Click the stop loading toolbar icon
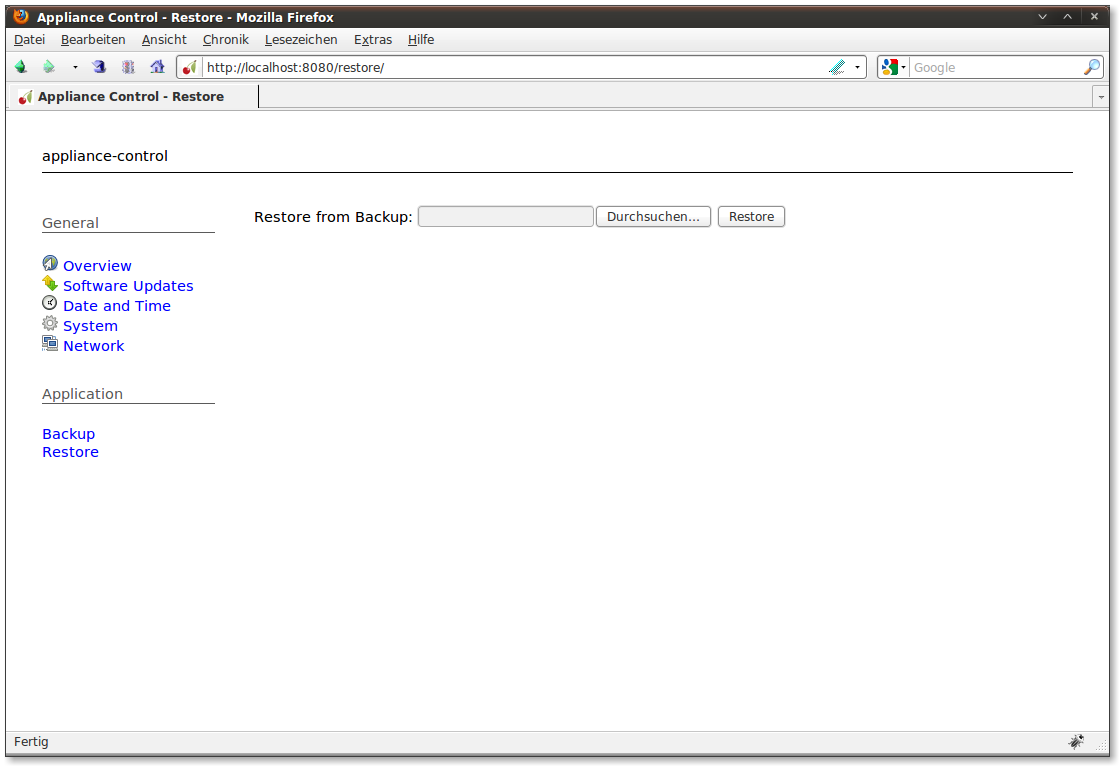 tap(128, 67)
